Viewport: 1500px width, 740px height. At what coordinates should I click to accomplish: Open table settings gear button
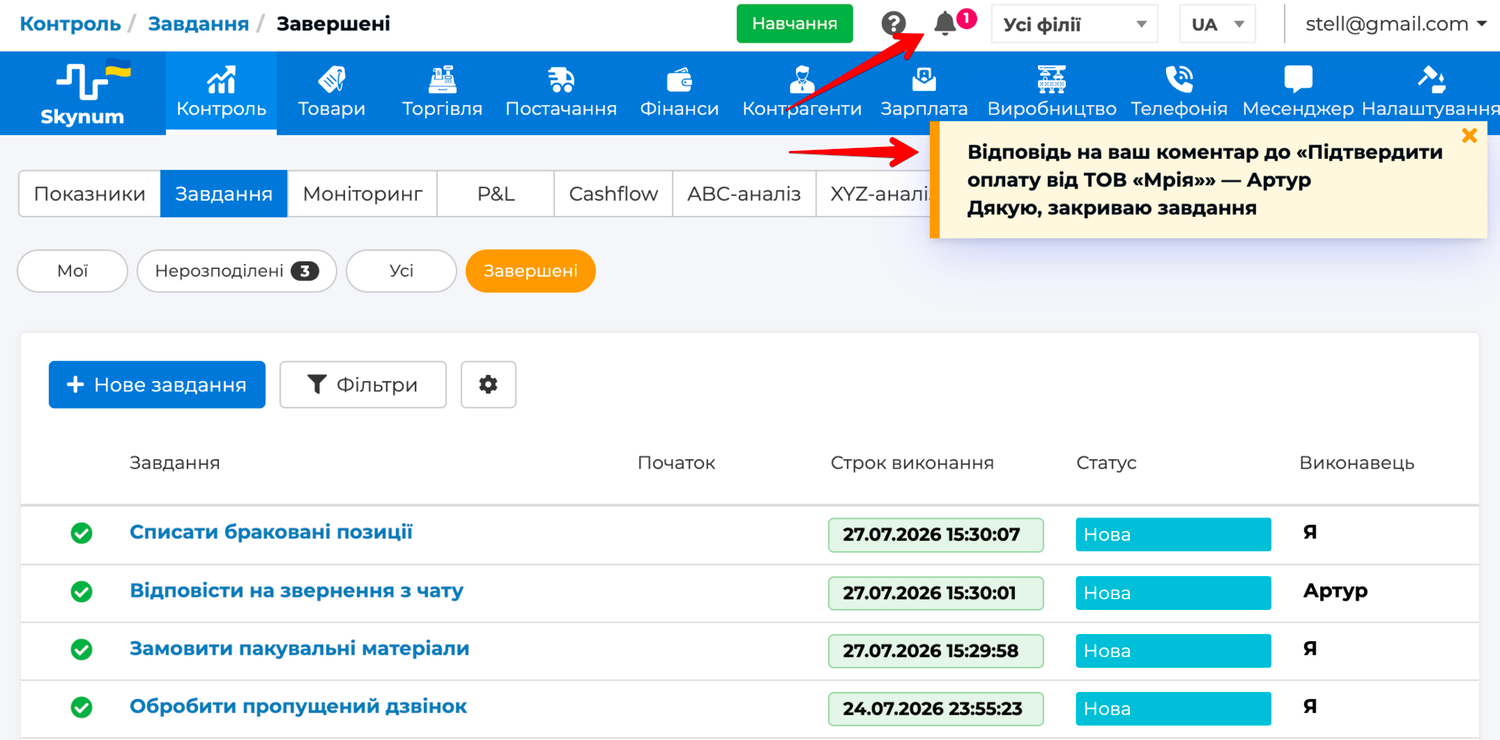tap(488, 385)
